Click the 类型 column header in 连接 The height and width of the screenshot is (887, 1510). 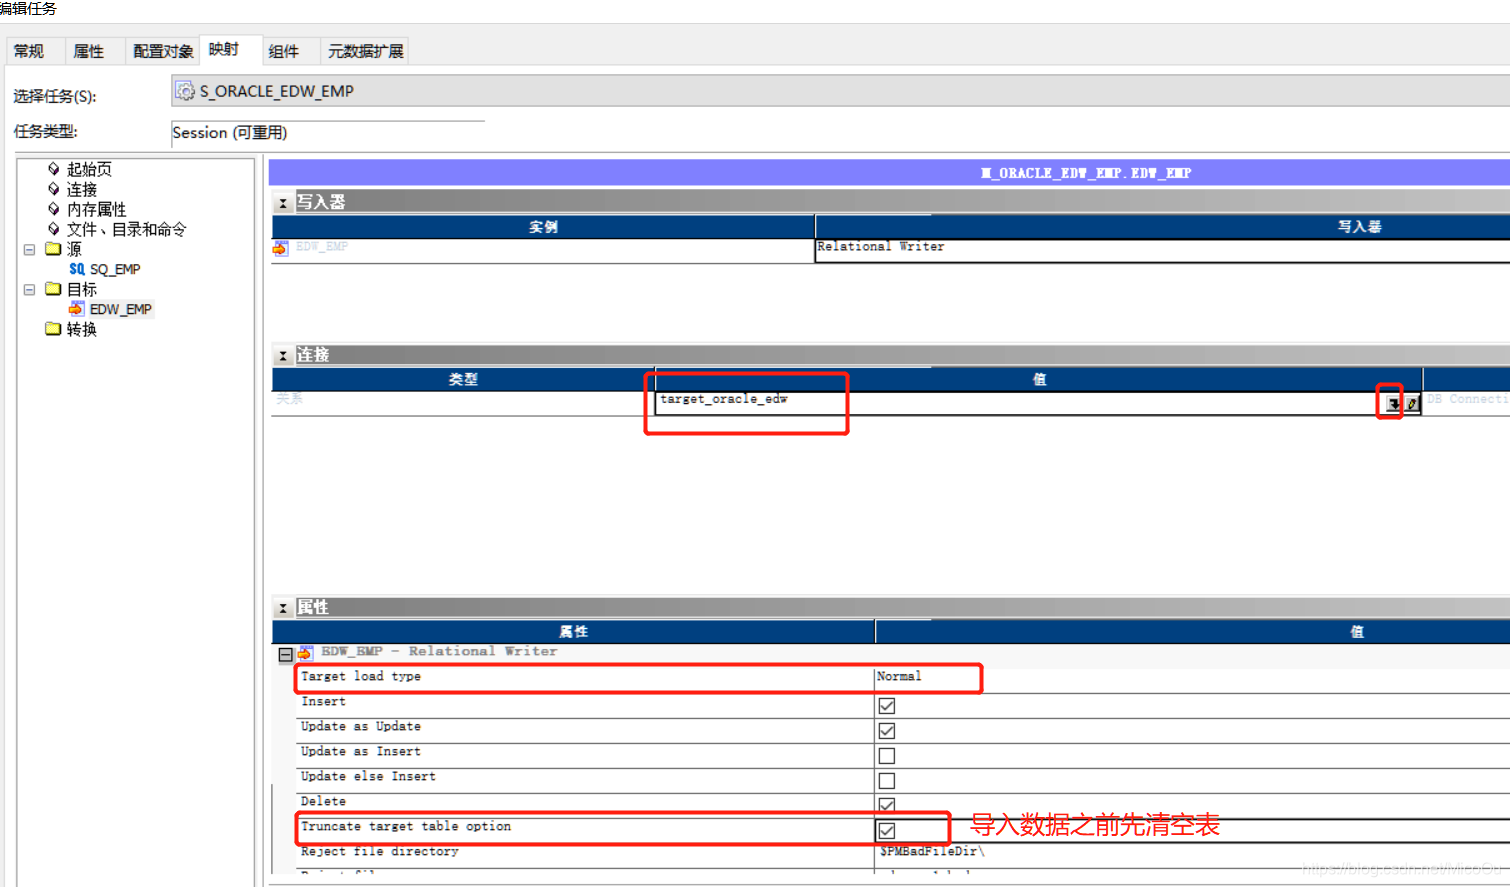click(463, 380)
